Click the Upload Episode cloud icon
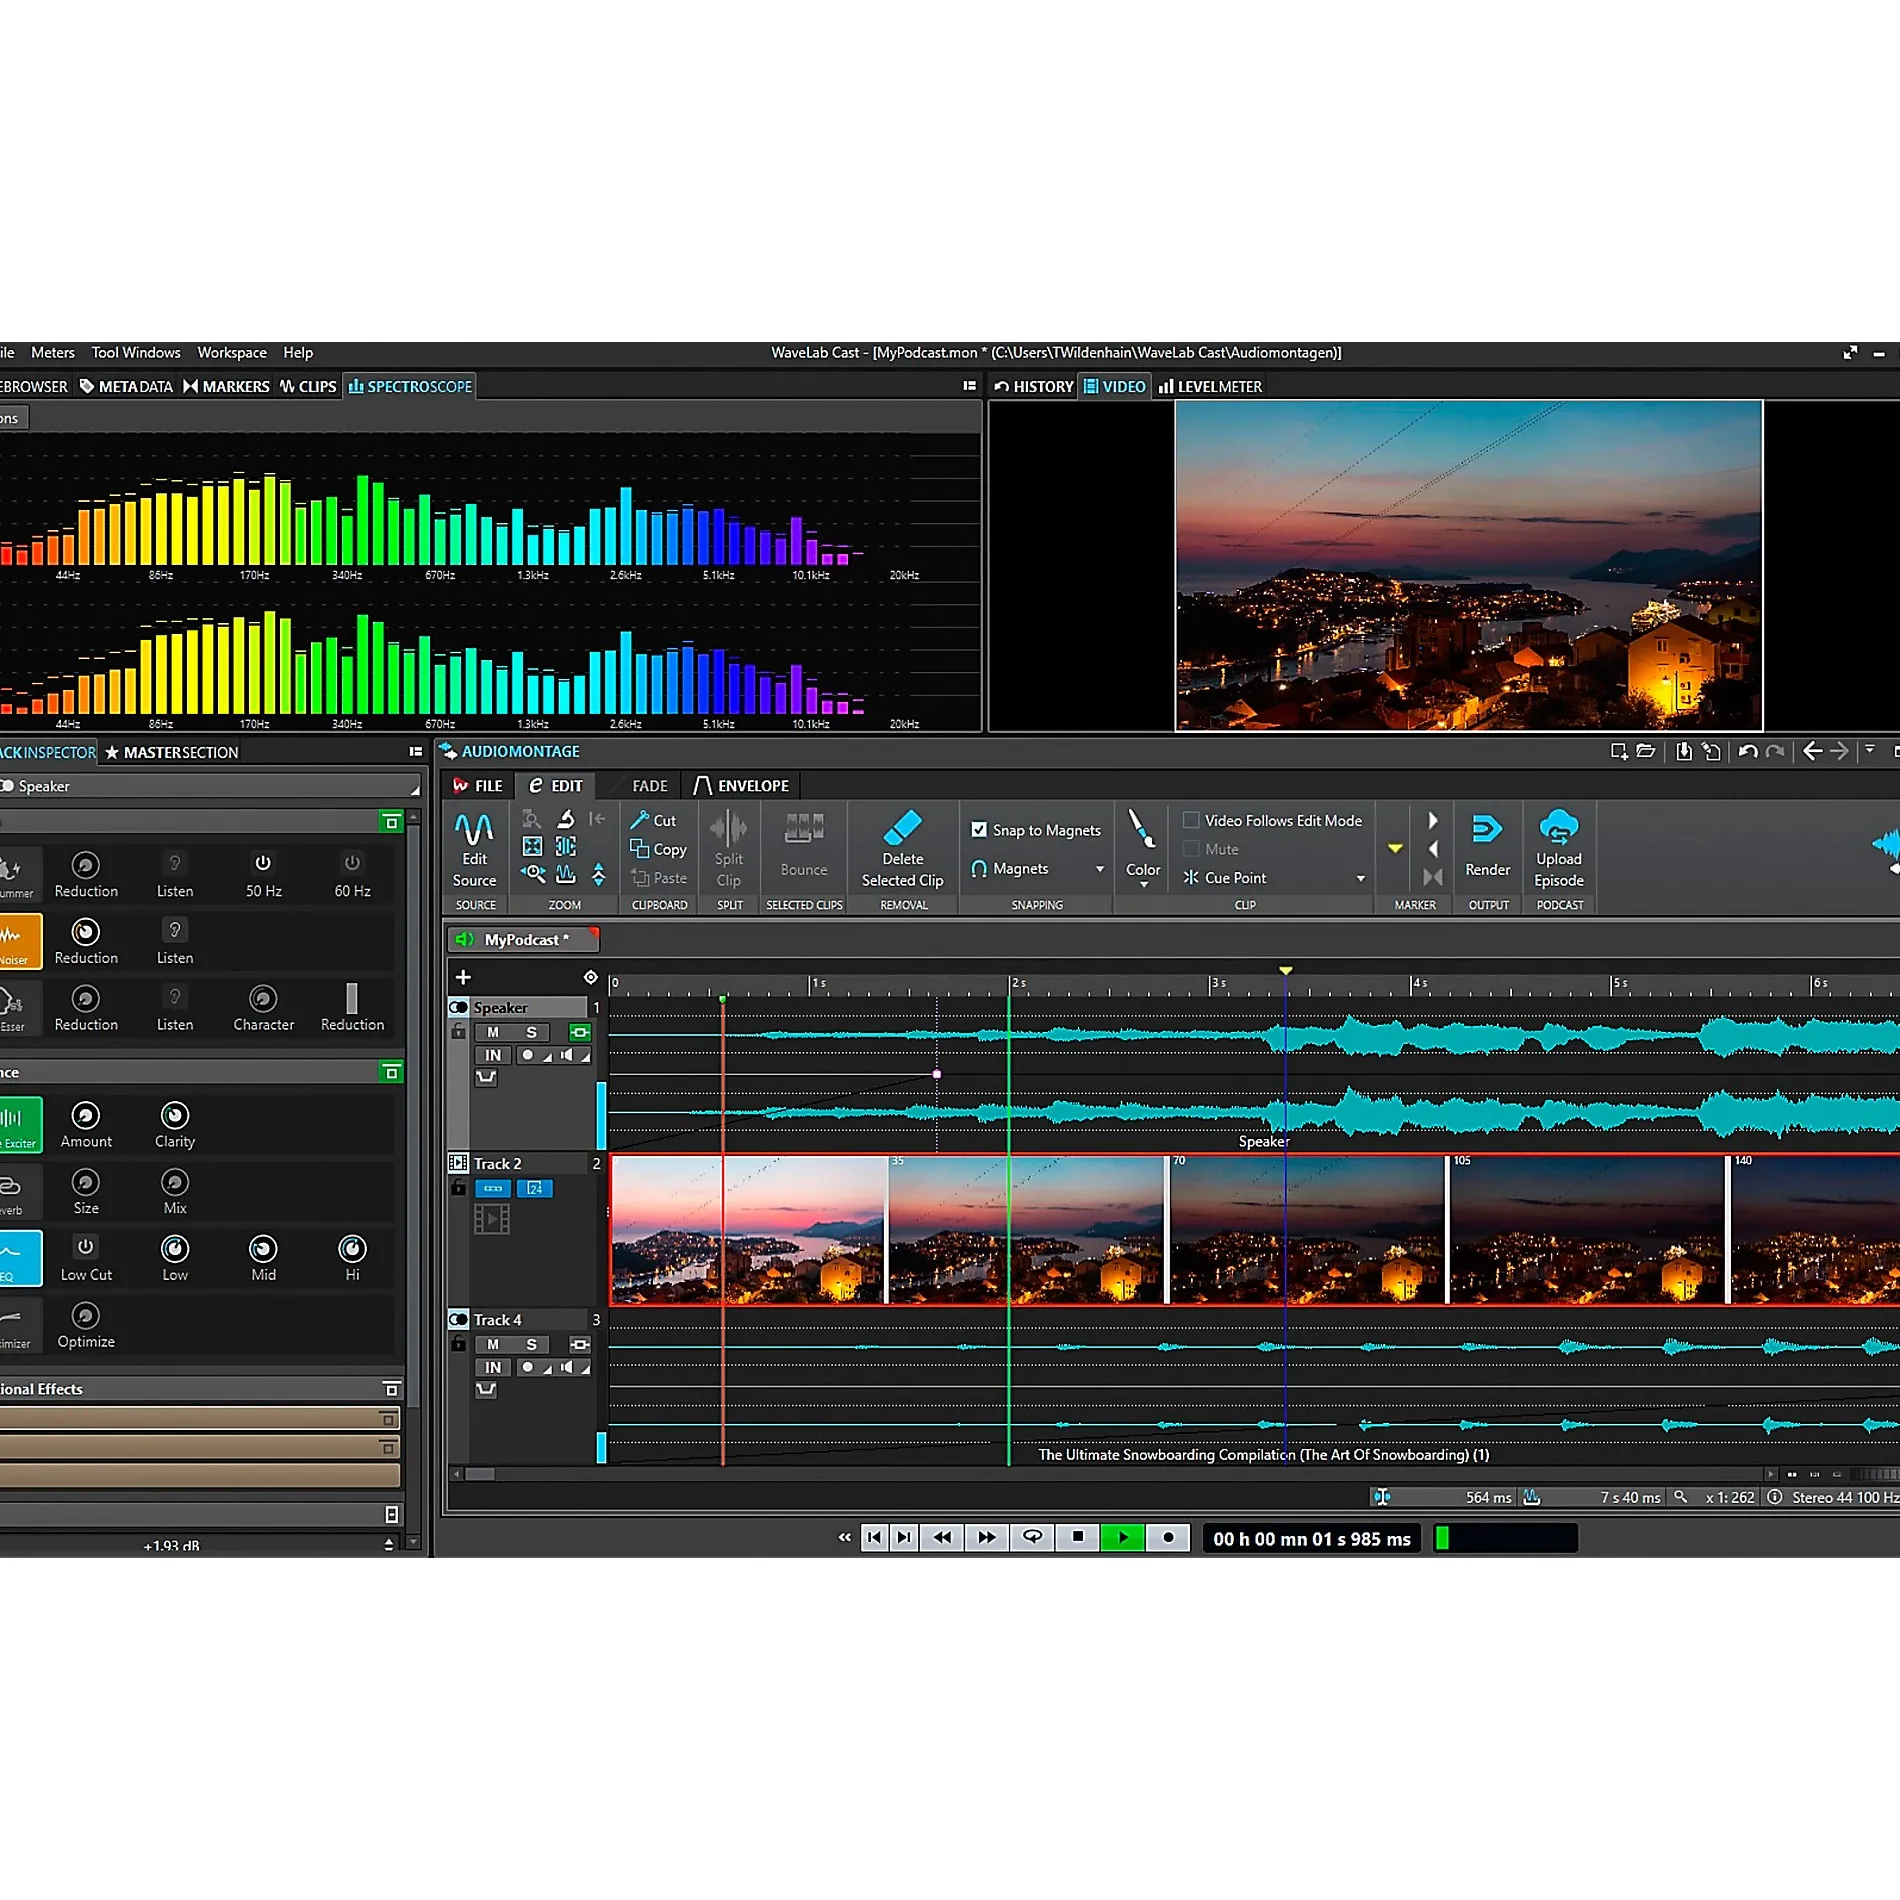Image resolution: width=1900 pixels, height=1900 pixels. (1558, 828)
